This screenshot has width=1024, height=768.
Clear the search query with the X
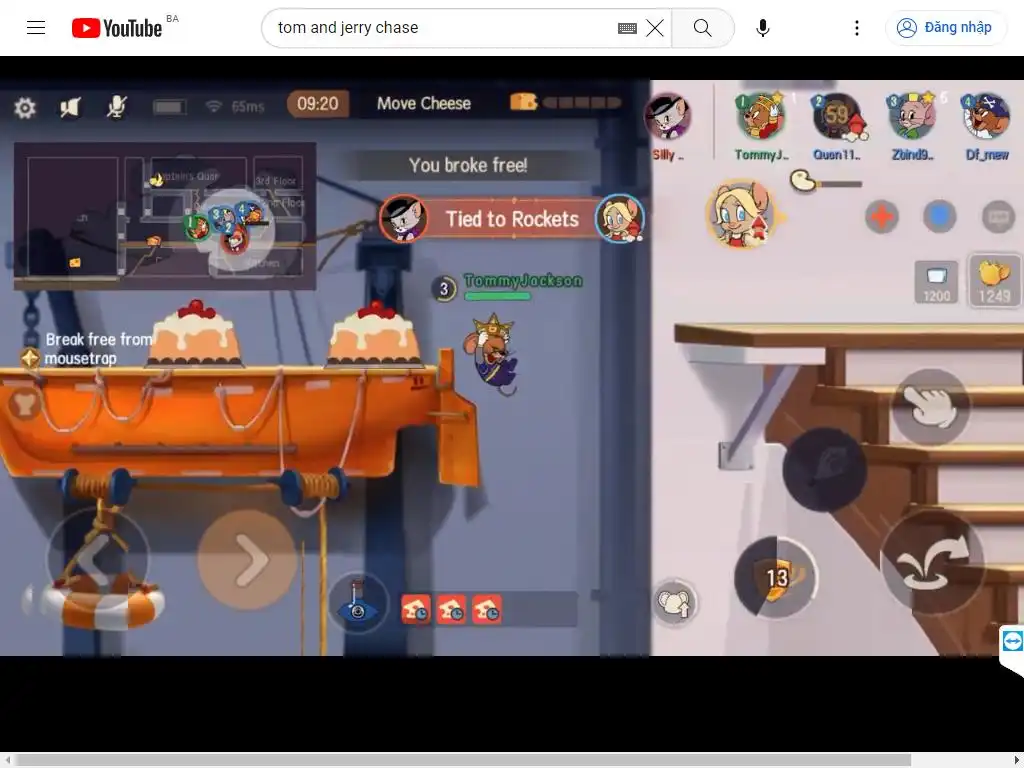pyautogui.click(x=654, y=28)
